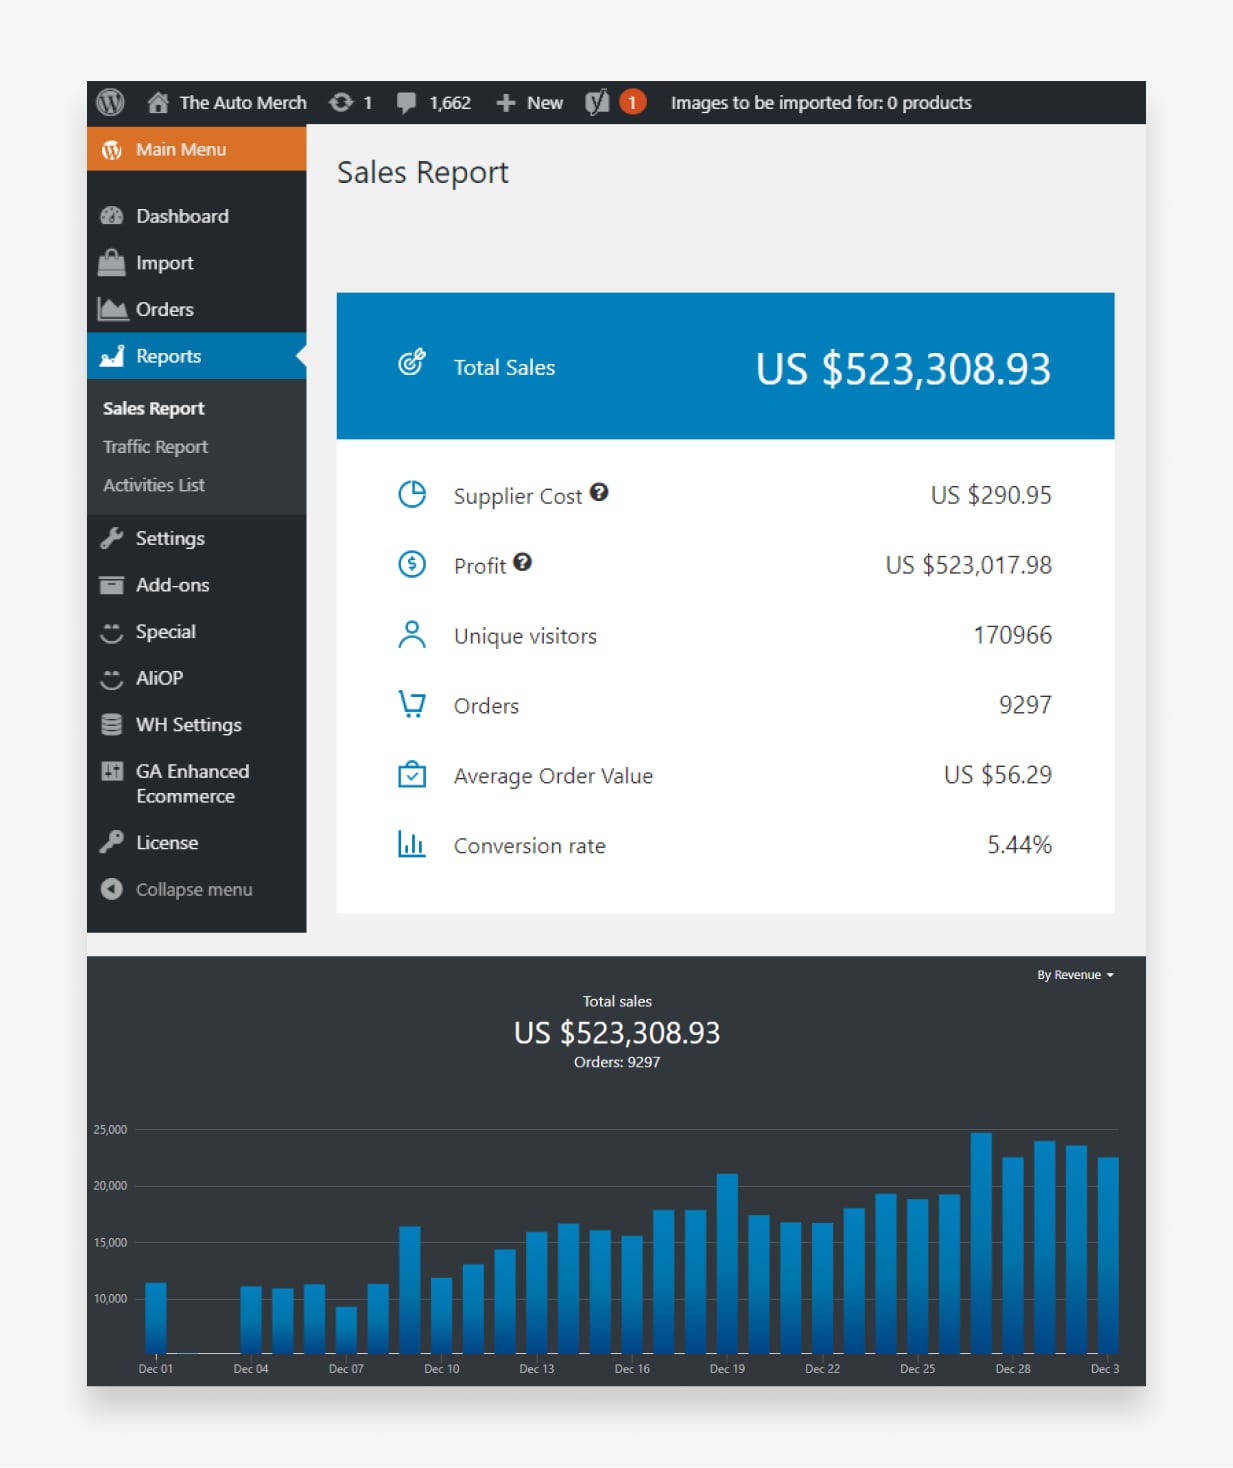This screenshot has height=1468, width=1233.
Task: Click the WordPress logo in admin bar
Action: tap(110, 102)
